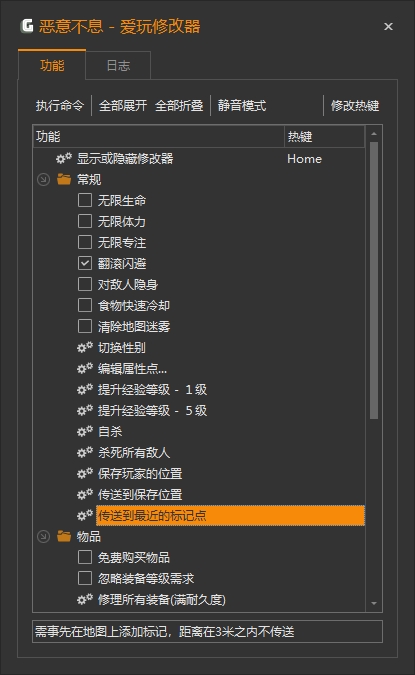Select the 功能 tab
The height and width of the screenshot is (675, 415).
point(52,65)
